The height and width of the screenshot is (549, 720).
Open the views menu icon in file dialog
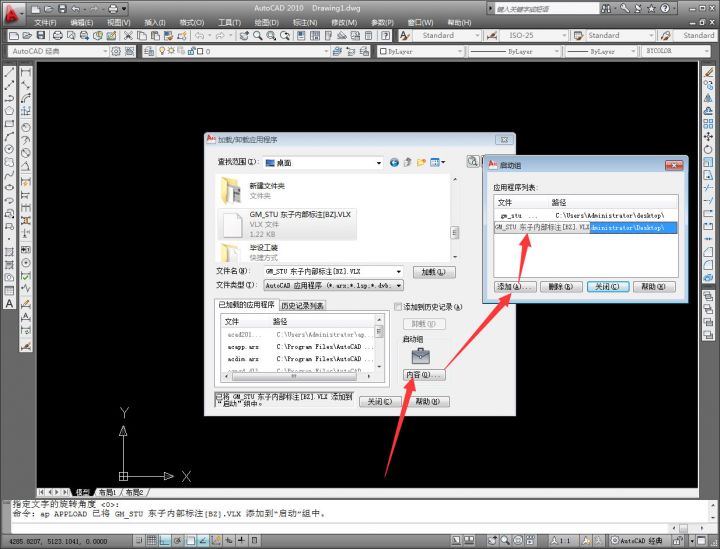(438, 162)
